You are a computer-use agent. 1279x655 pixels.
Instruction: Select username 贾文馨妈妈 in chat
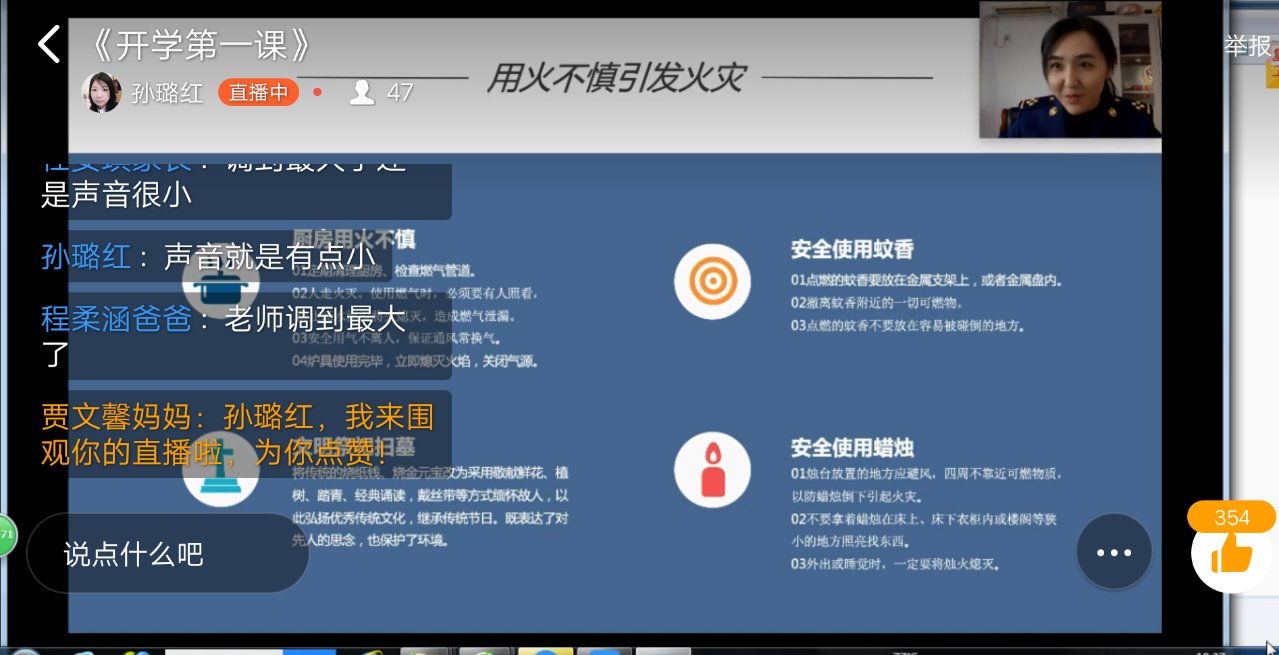[116, 416]
